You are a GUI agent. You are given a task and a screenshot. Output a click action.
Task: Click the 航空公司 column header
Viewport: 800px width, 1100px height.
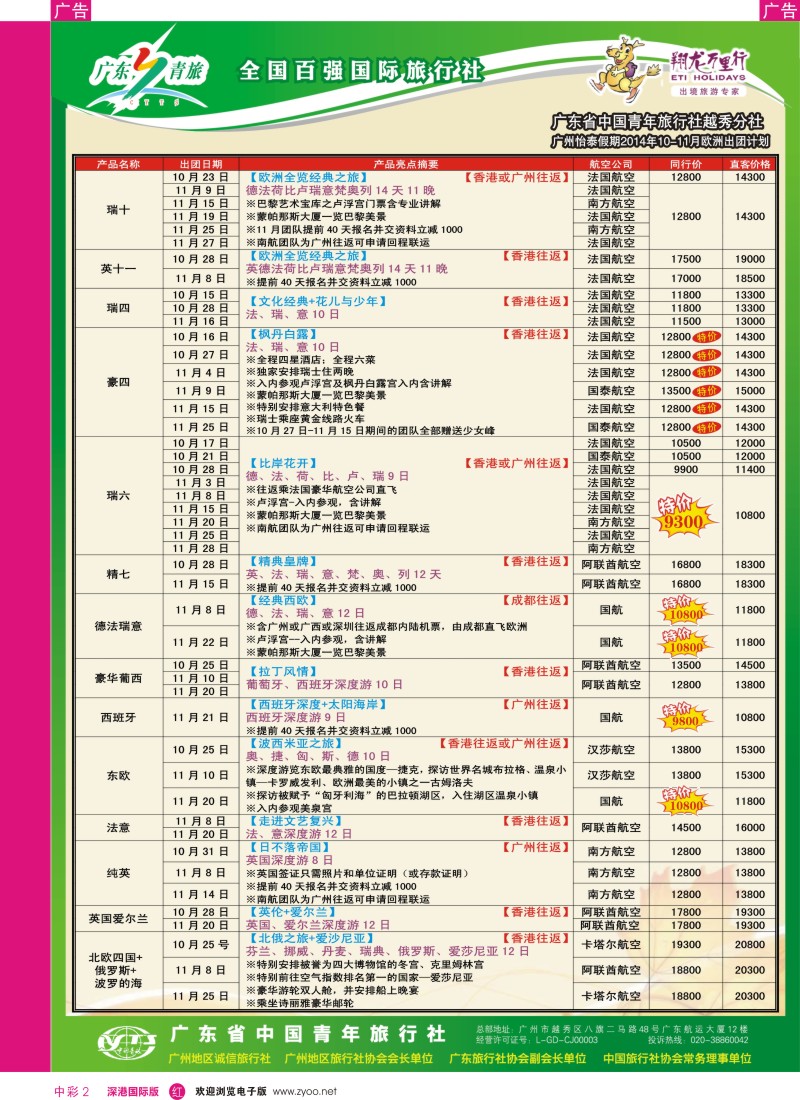[x=611, y=164]
